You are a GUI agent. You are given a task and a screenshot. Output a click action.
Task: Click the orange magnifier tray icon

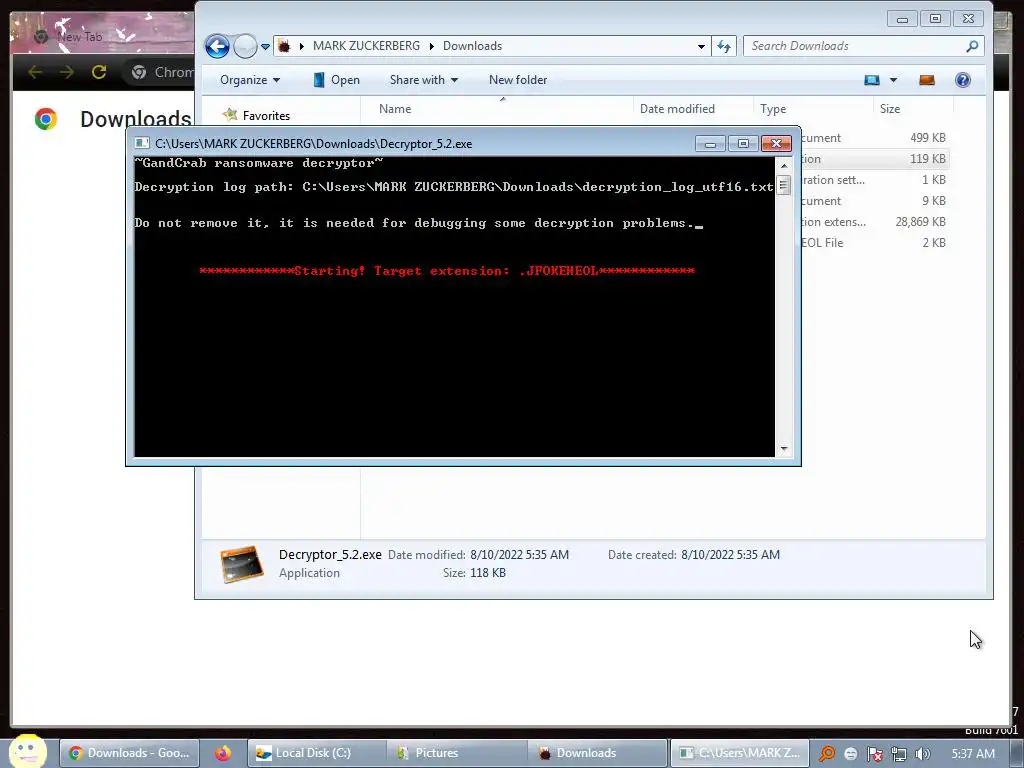pos(827,754)
